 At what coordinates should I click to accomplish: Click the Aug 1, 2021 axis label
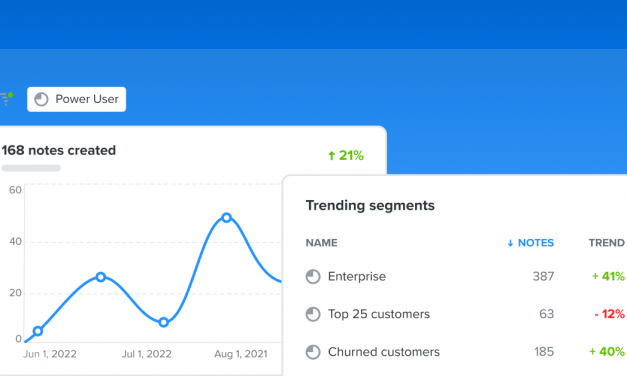coord(241,354)
